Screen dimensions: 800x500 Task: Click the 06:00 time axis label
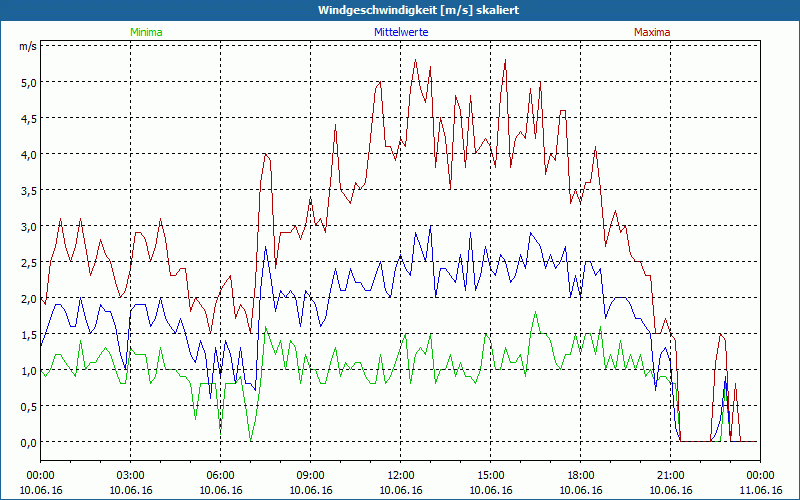click(220, 476)
